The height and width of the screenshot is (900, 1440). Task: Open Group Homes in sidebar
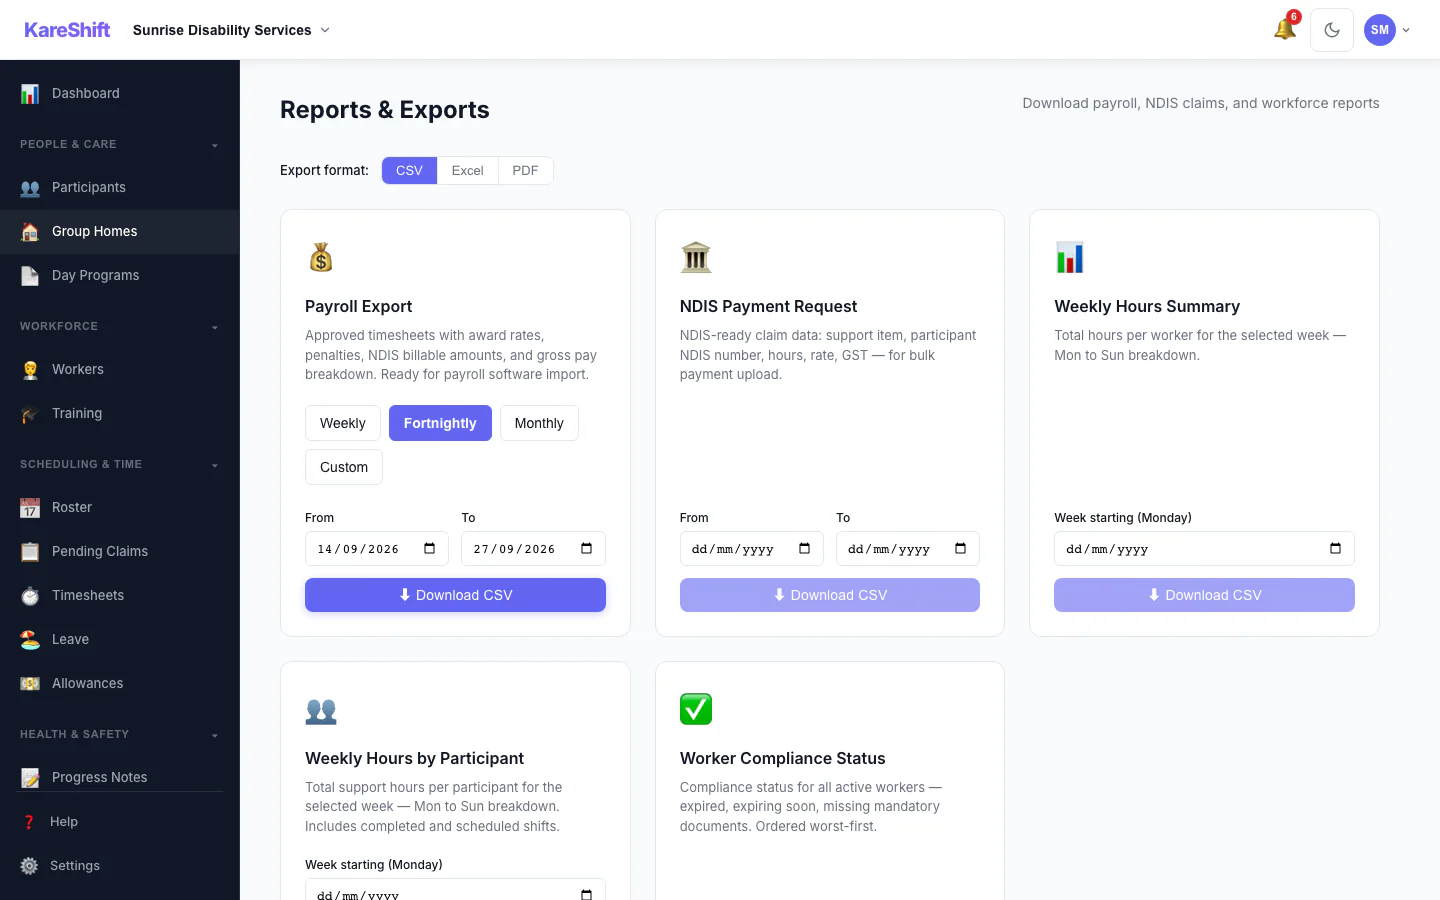click(120, 231)
